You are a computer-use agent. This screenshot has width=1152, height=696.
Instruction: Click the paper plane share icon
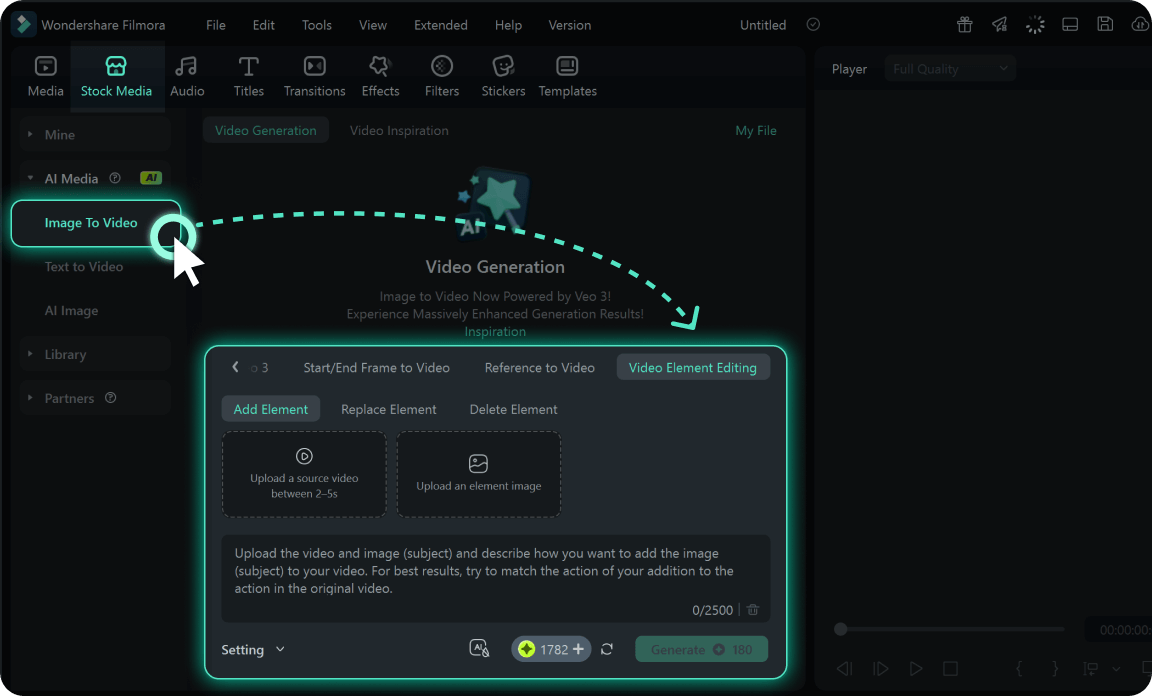point(999,24)
